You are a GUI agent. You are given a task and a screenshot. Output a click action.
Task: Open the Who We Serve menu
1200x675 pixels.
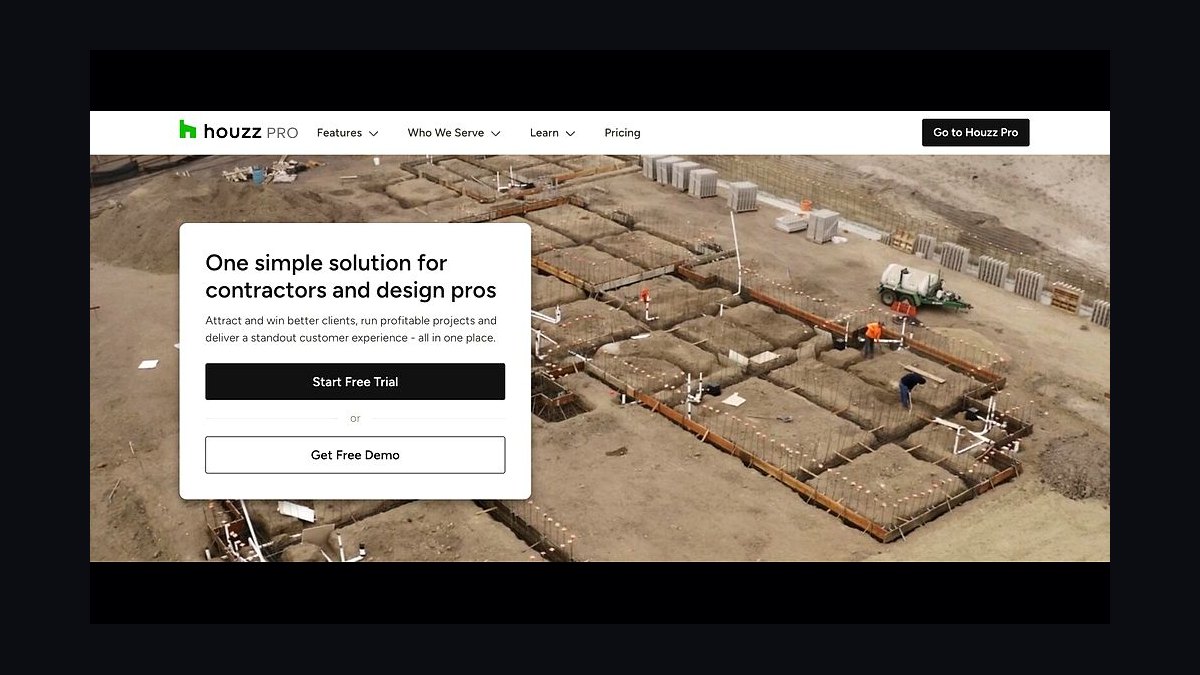pyautogui.click(x=445, y=133)
